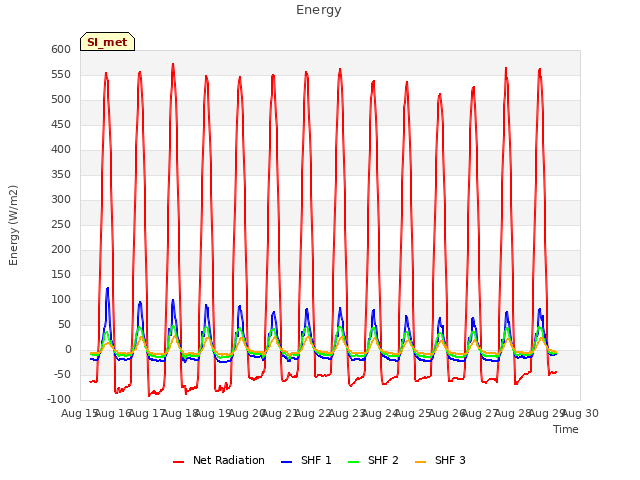Click the 600 y-axis tick label
640x480 pixels.
tap(61, 49)
